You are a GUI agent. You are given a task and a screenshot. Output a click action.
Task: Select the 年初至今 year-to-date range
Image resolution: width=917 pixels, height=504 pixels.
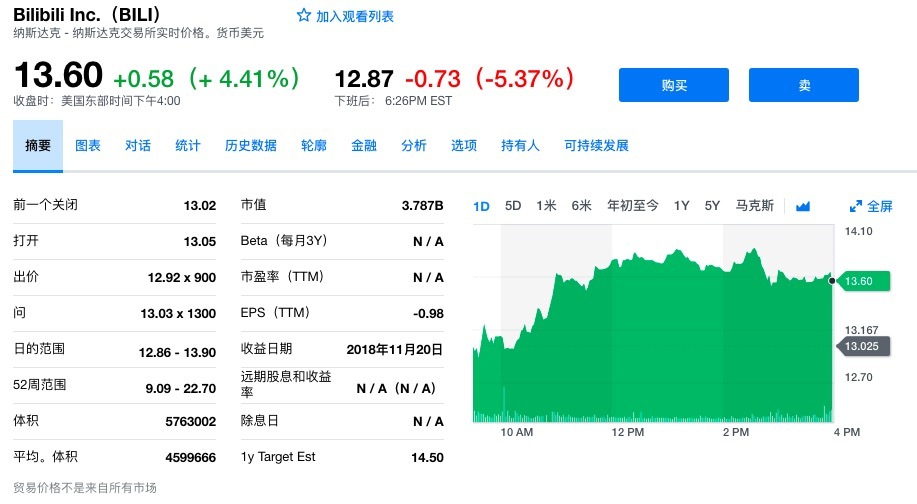pos(633,206)
